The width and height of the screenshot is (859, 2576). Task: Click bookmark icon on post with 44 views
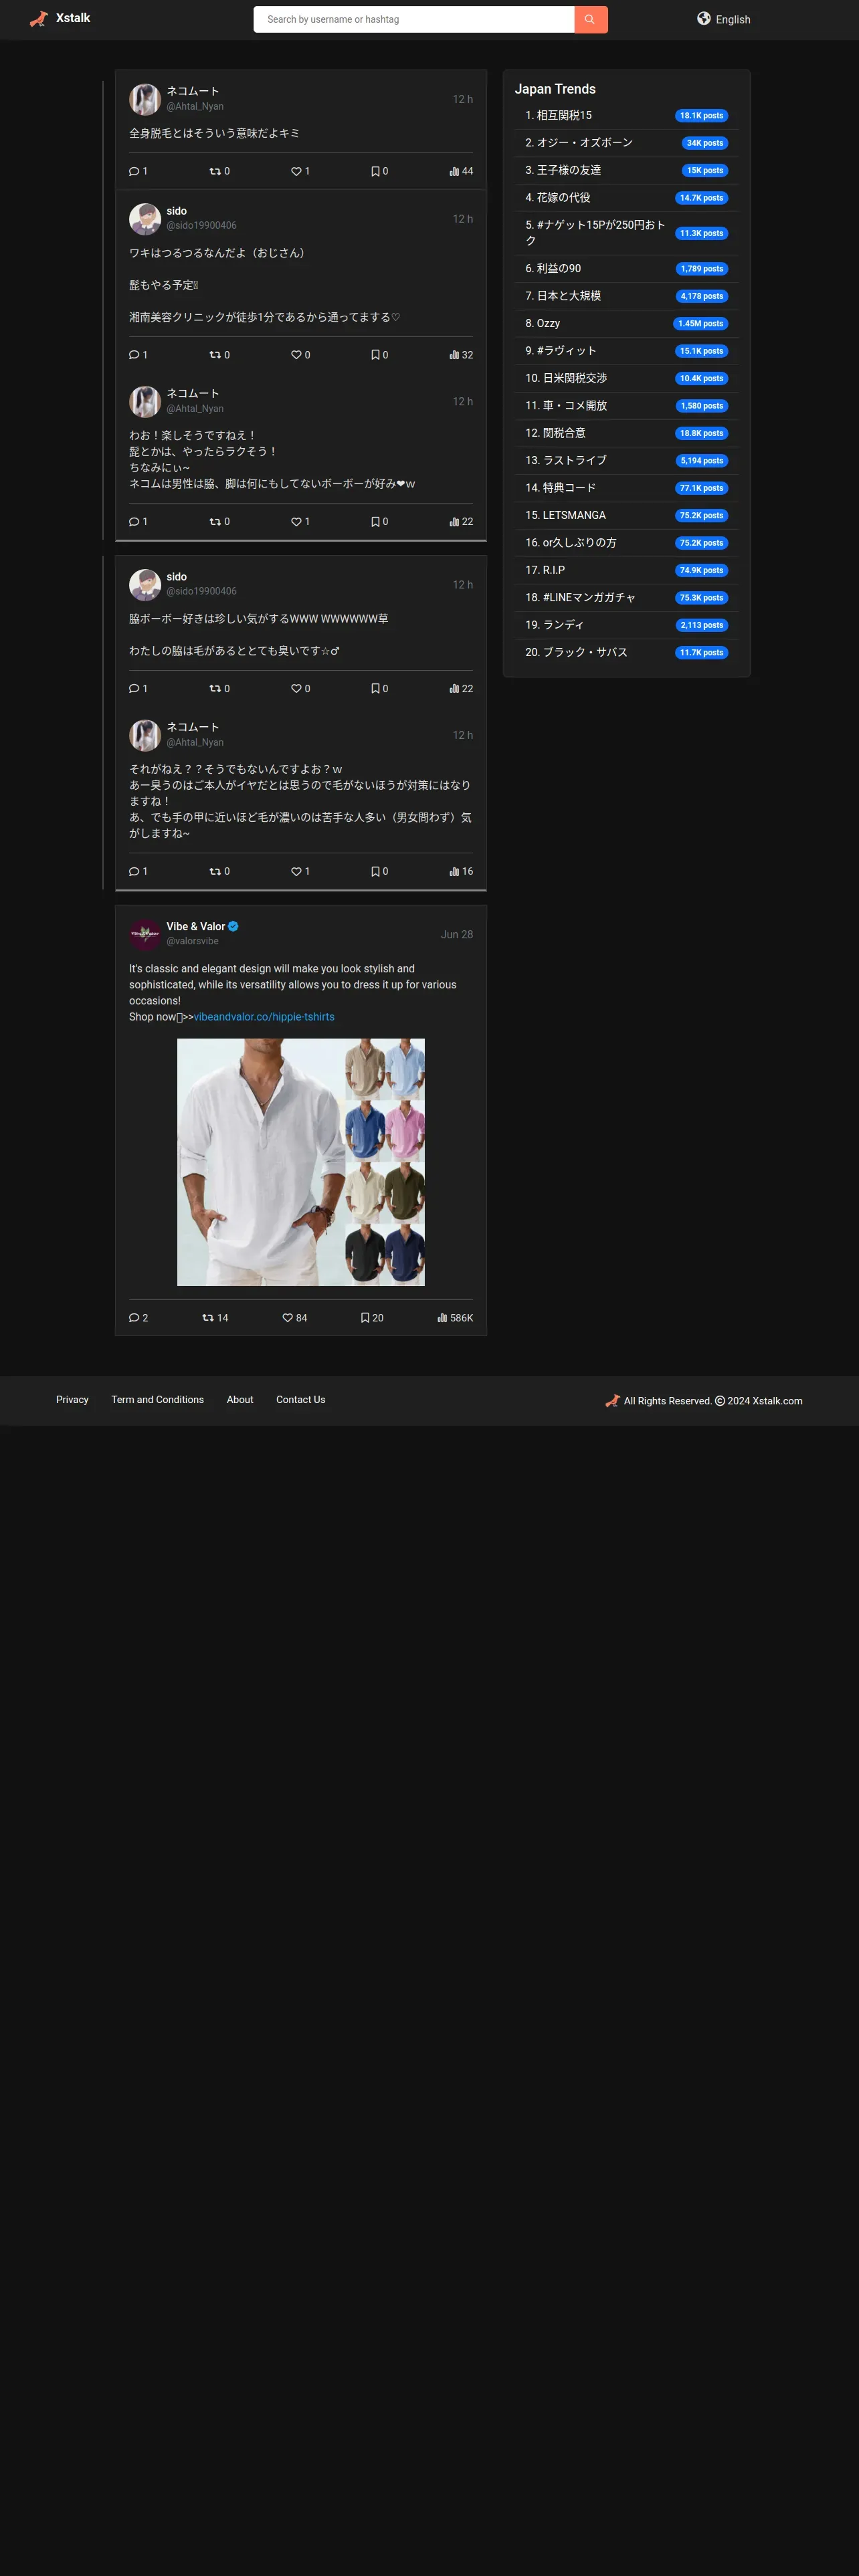pos(375,171)
